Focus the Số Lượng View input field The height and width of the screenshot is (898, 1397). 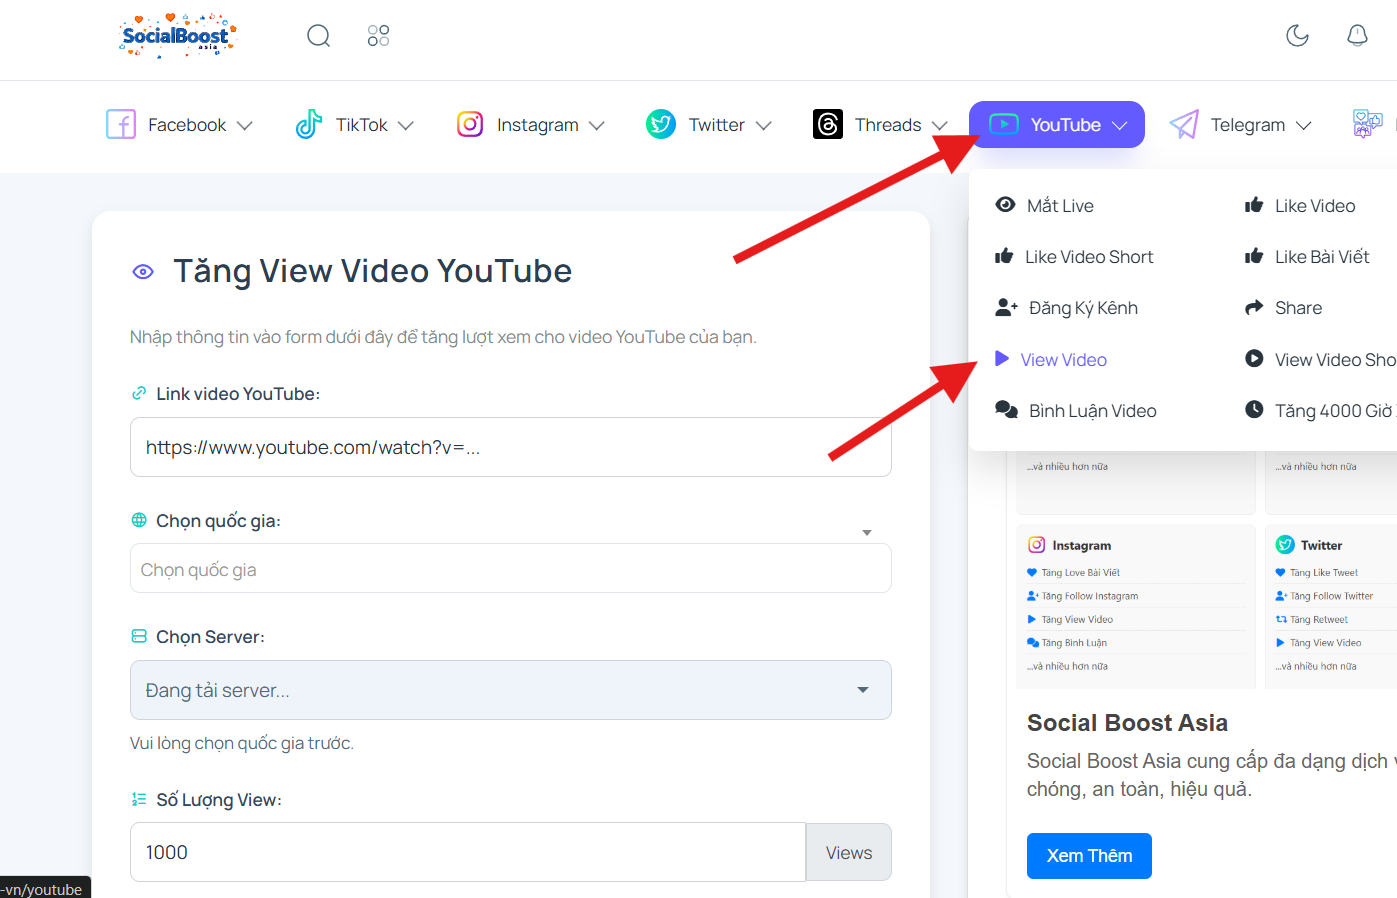point(468,852)
